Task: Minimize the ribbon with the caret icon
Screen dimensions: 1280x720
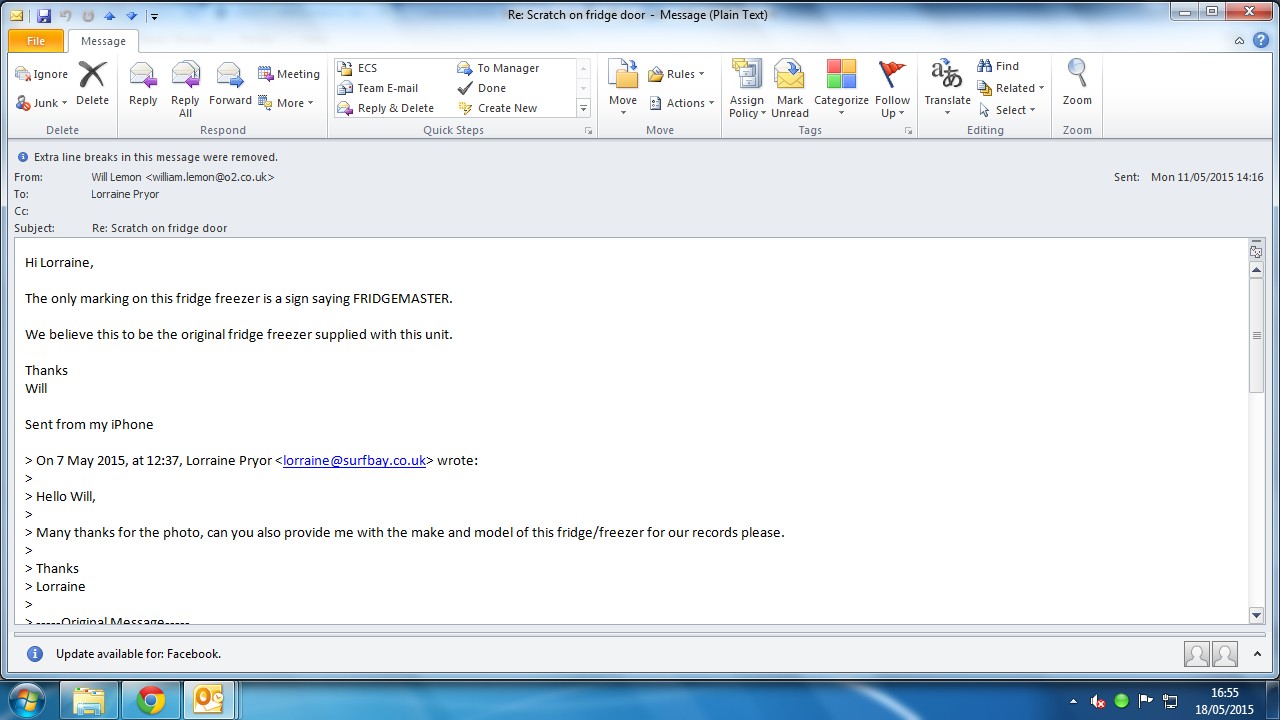Action: (x=1239, y=41)
